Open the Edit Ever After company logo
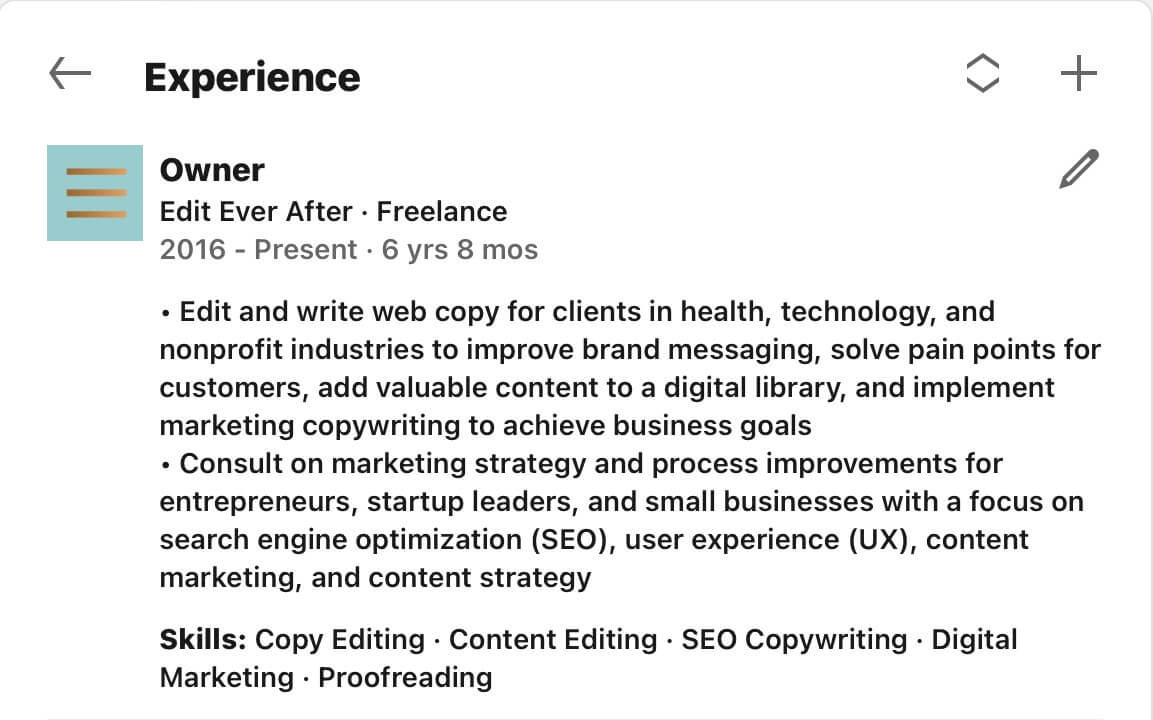 (95, 193)
